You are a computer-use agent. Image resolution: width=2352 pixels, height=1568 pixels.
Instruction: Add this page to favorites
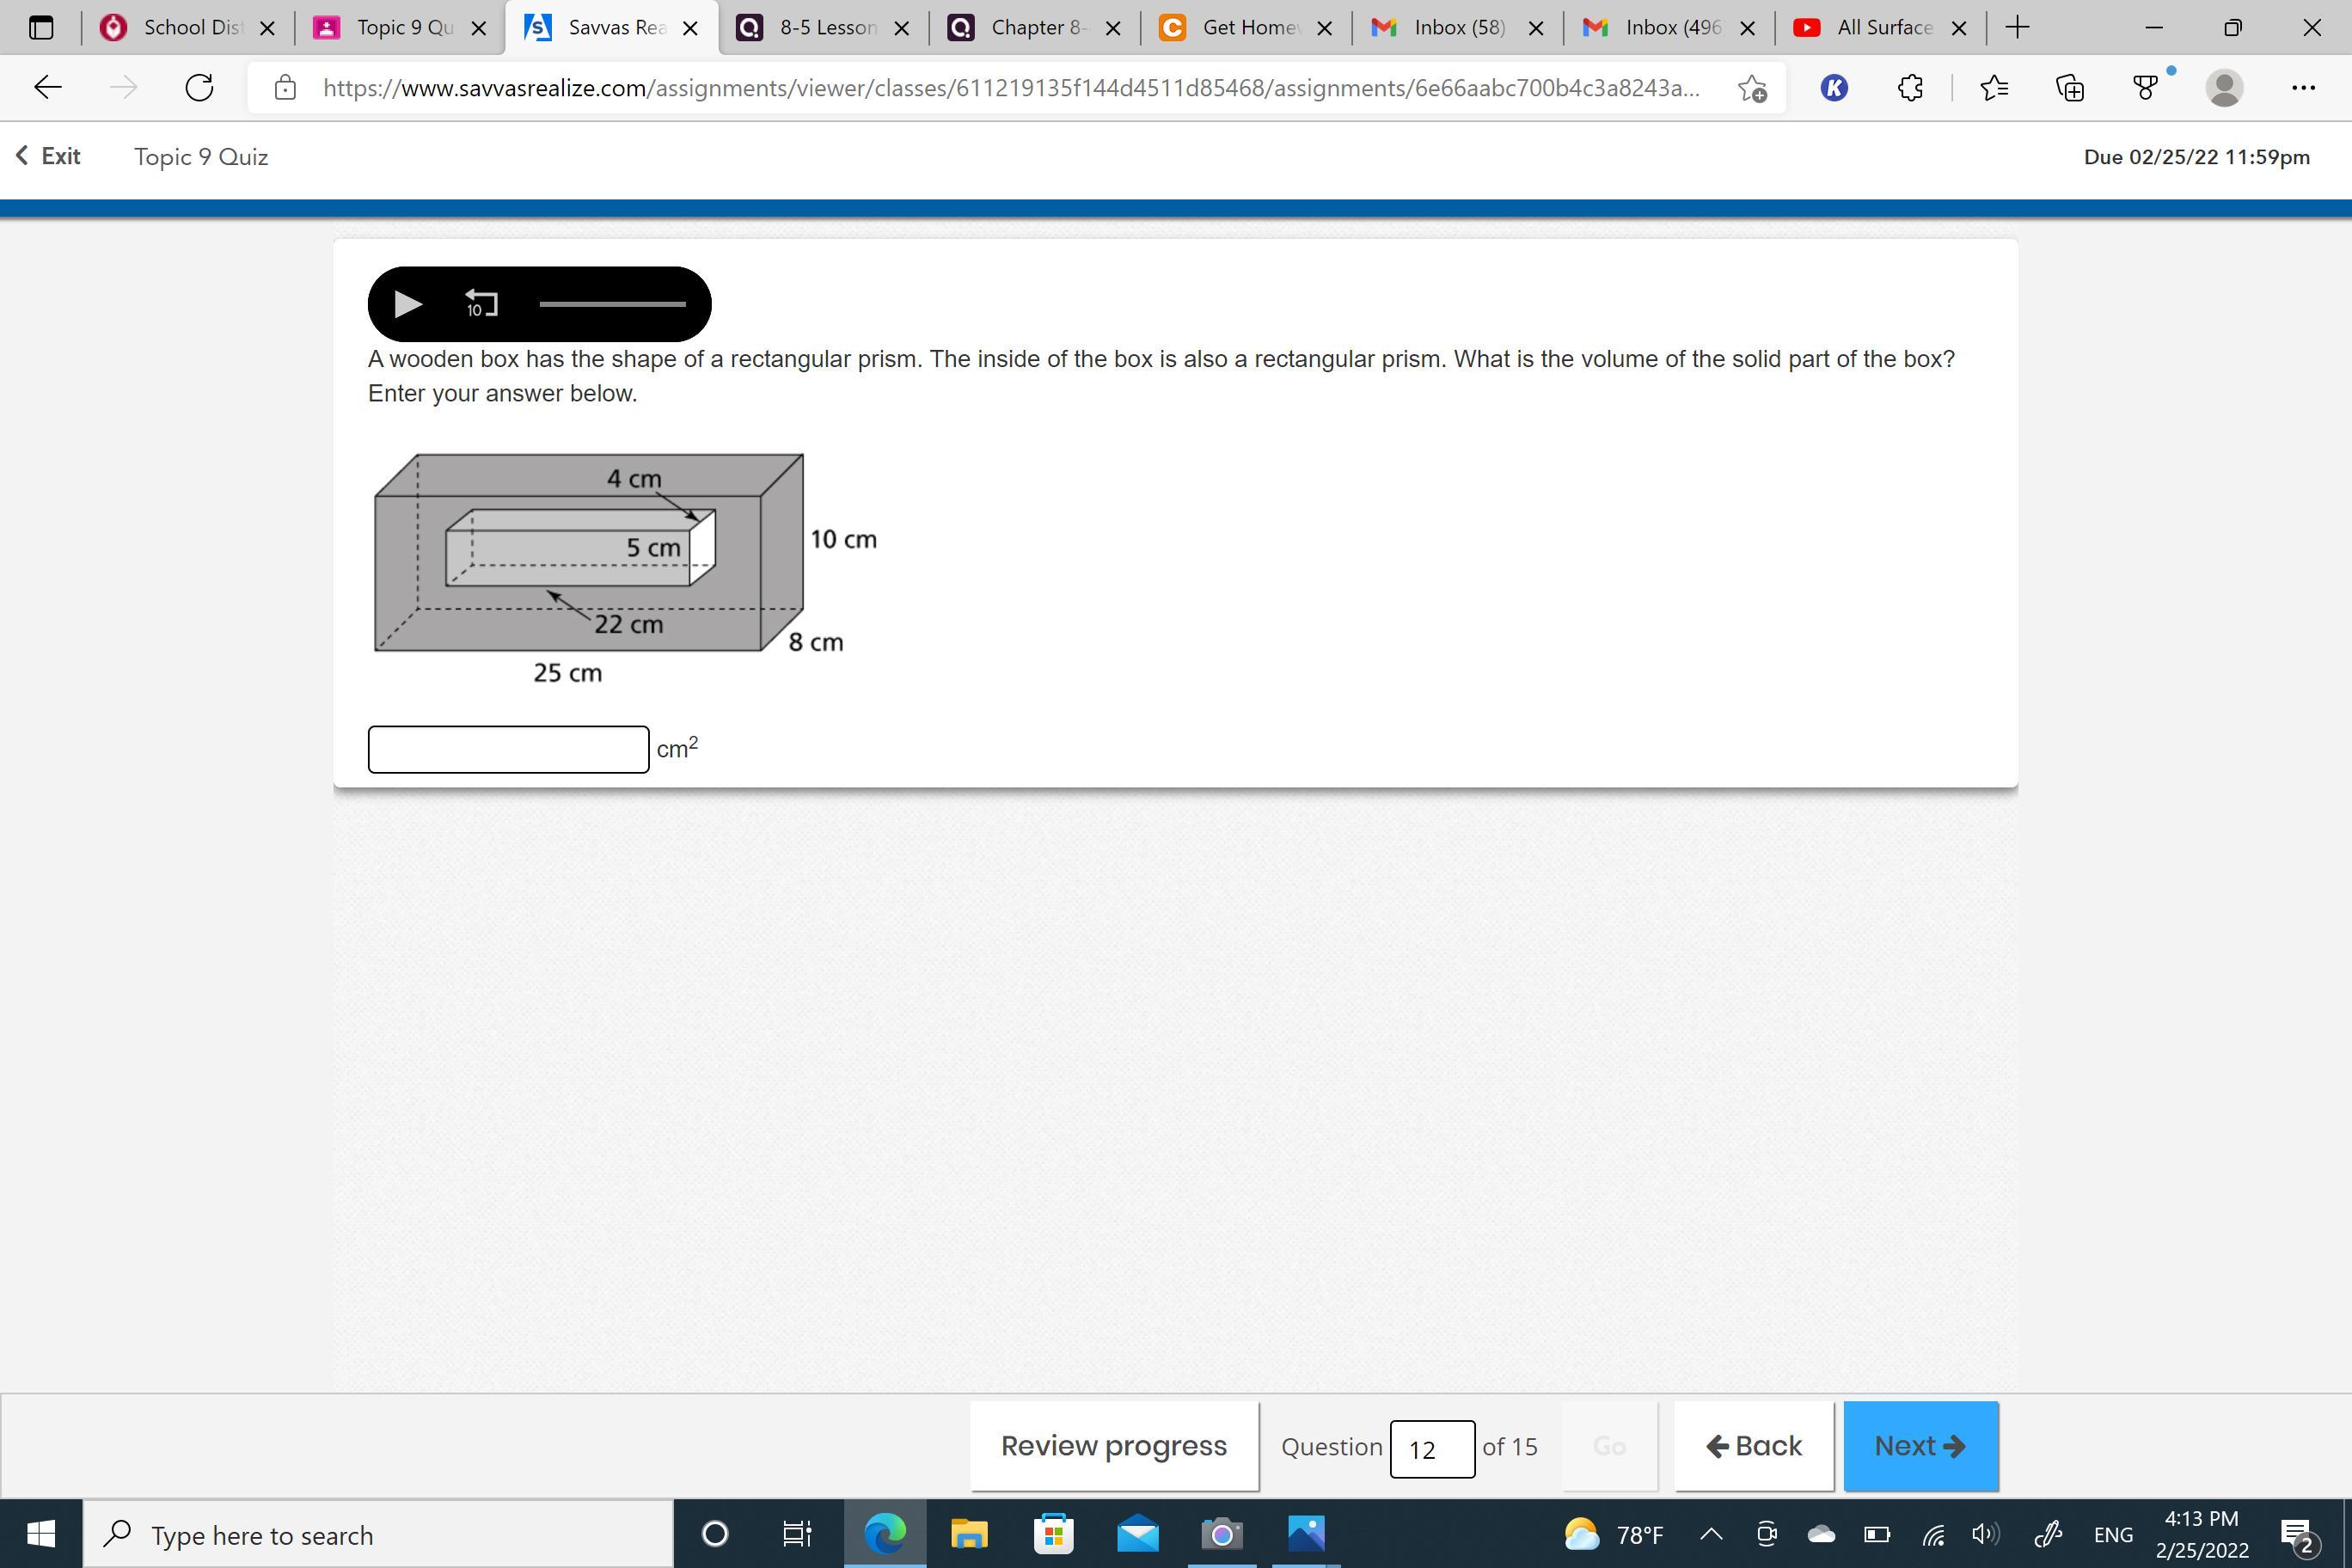1752,88
